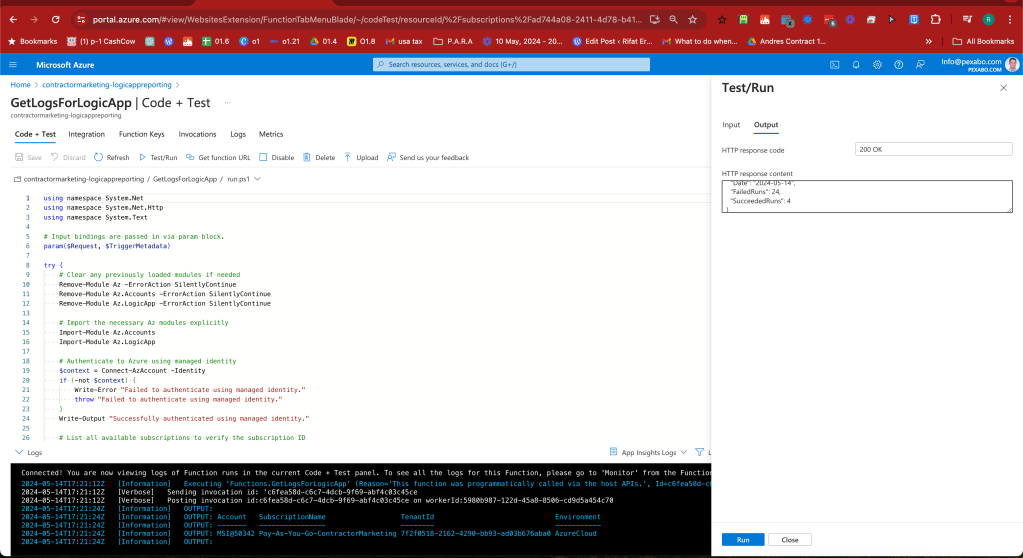Click the account avatar for Info@pexabo.com
This screenshot has width=1023, height=558.
coord(1013,64)
